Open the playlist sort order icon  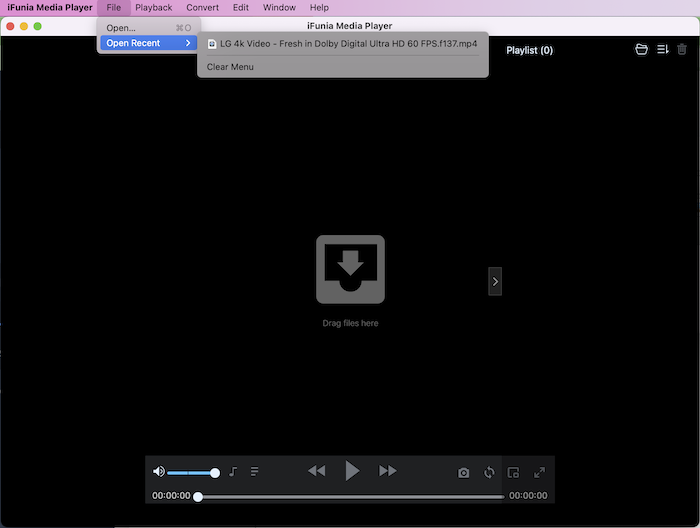pyautogui.click(x=663, y=50)
